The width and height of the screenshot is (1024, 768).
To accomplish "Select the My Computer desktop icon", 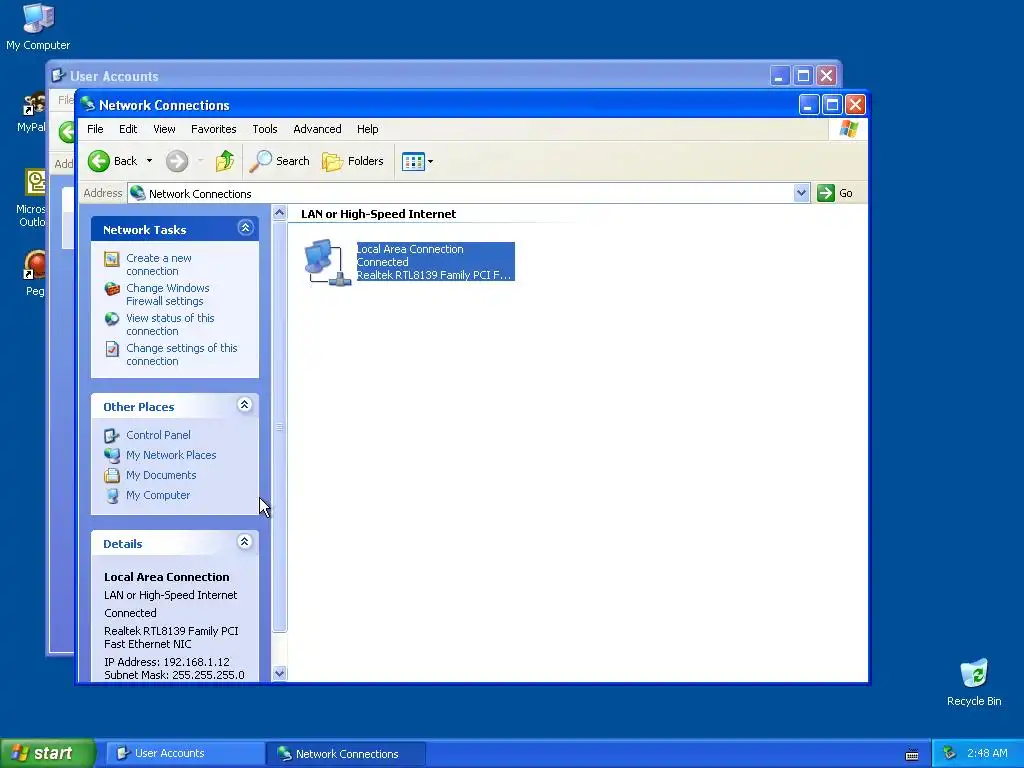I will click(38, 26).
